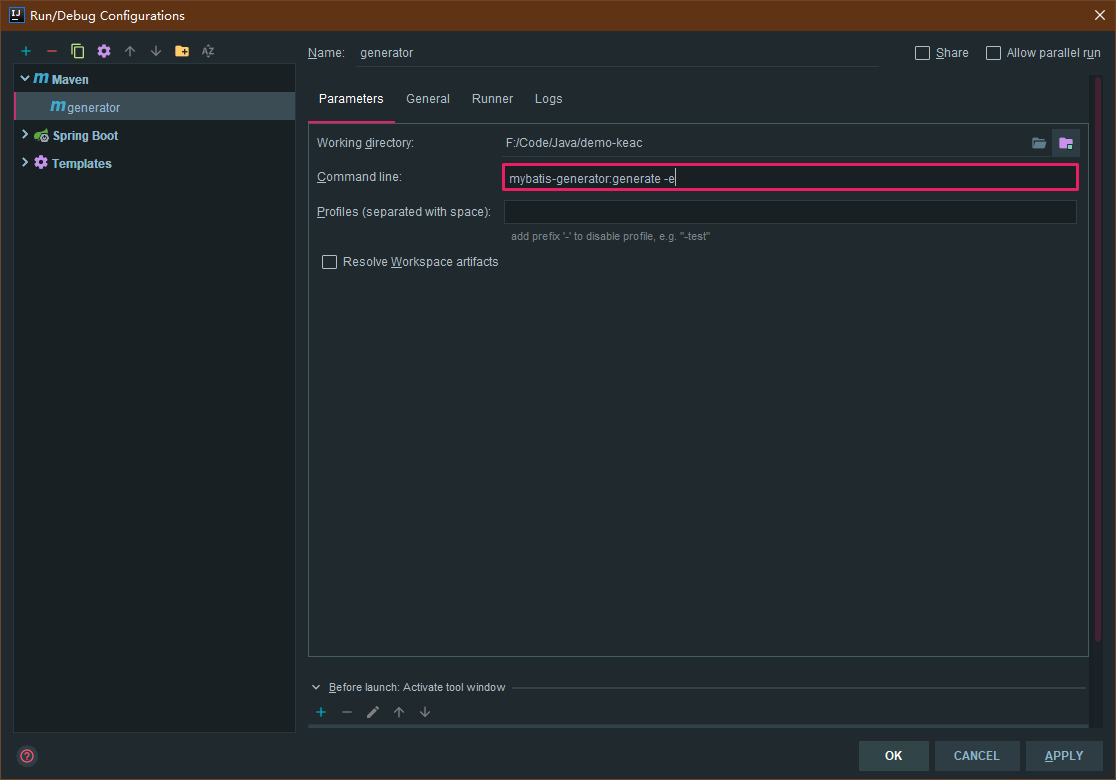
Task: Click the 'Working directory:' label
Action: tap(365, 143)
